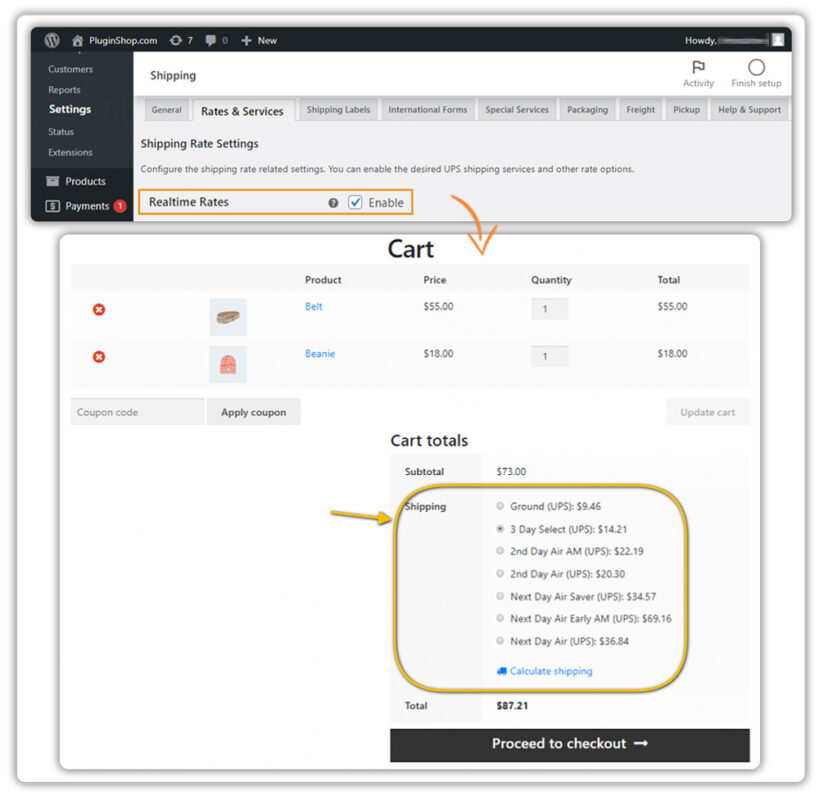The height and width of the screenshot is (800, 819).
Task: Remove Beanie using the red X icon
Action: 99,357
